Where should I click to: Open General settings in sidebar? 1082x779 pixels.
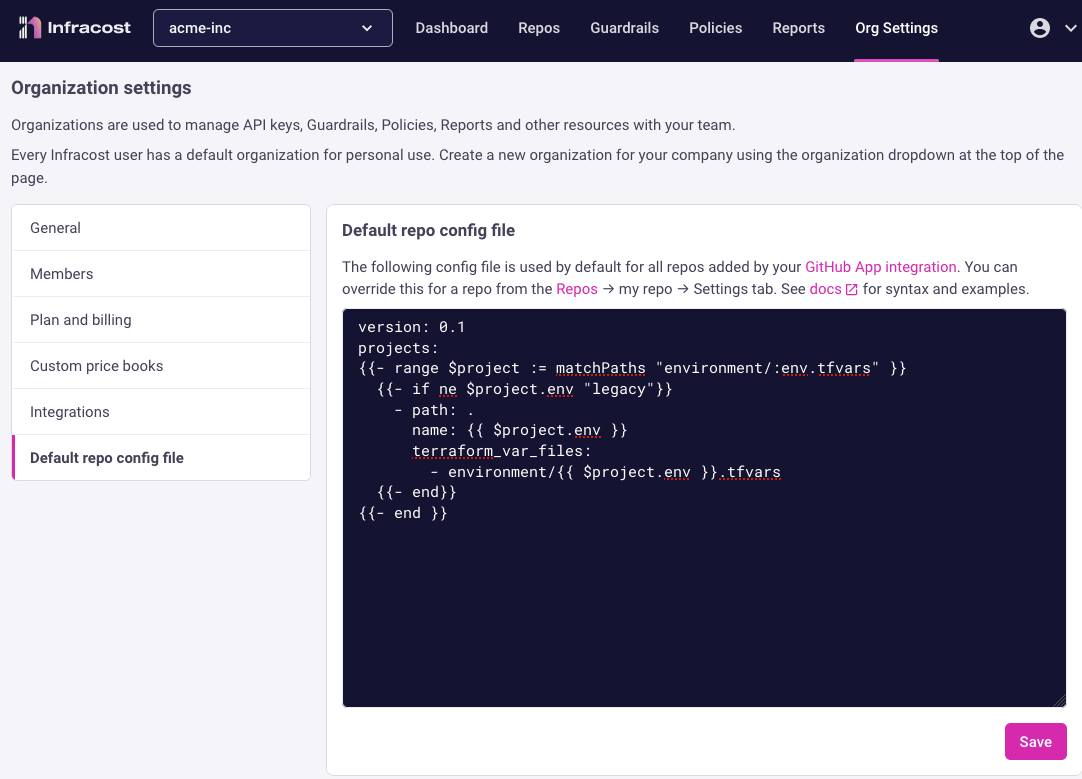coord(161,228)
